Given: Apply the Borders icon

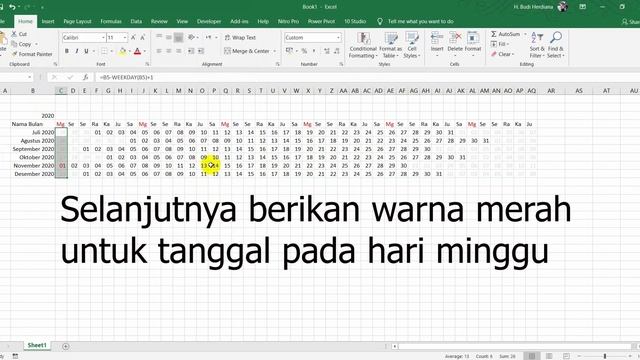Looking at the screenshot, I should coord(104,51).
